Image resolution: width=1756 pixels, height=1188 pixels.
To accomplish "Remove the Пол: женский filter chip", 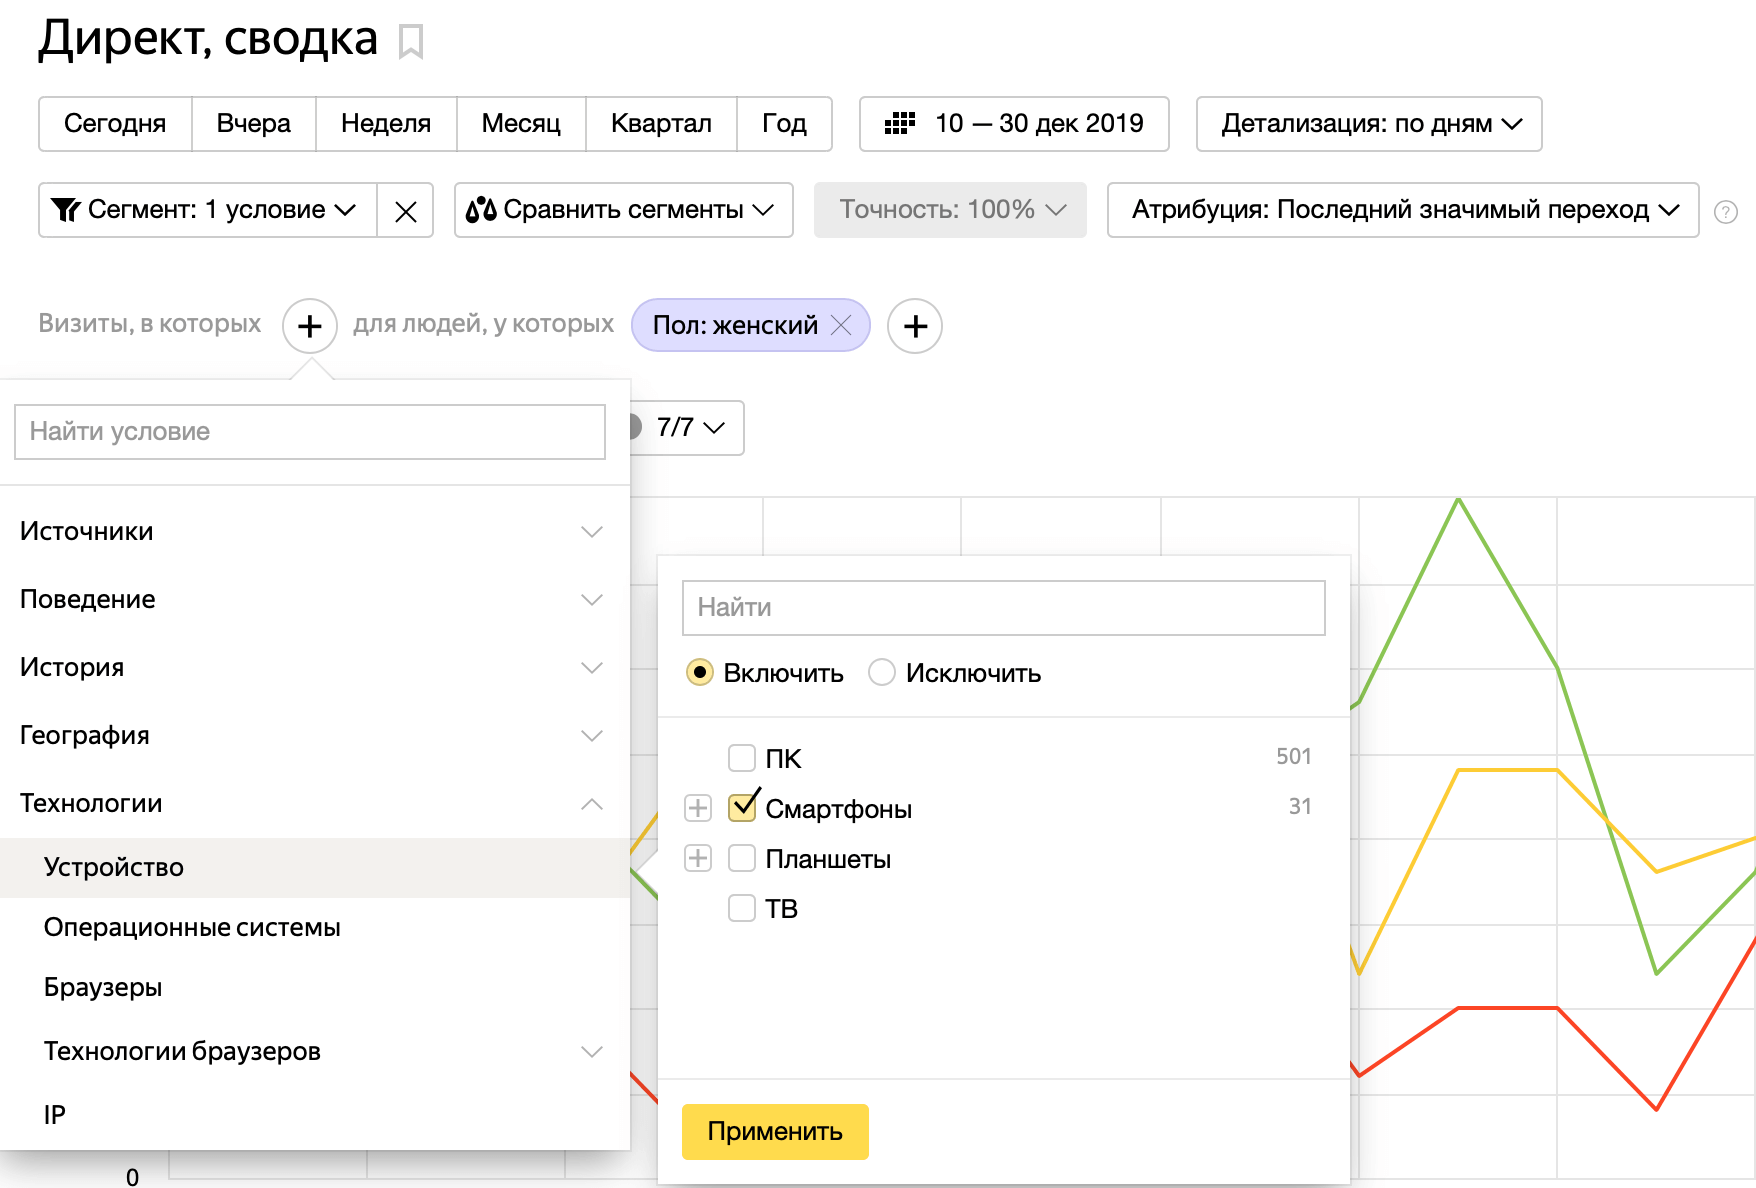I will pyautogui.click(x=841, y=325).
